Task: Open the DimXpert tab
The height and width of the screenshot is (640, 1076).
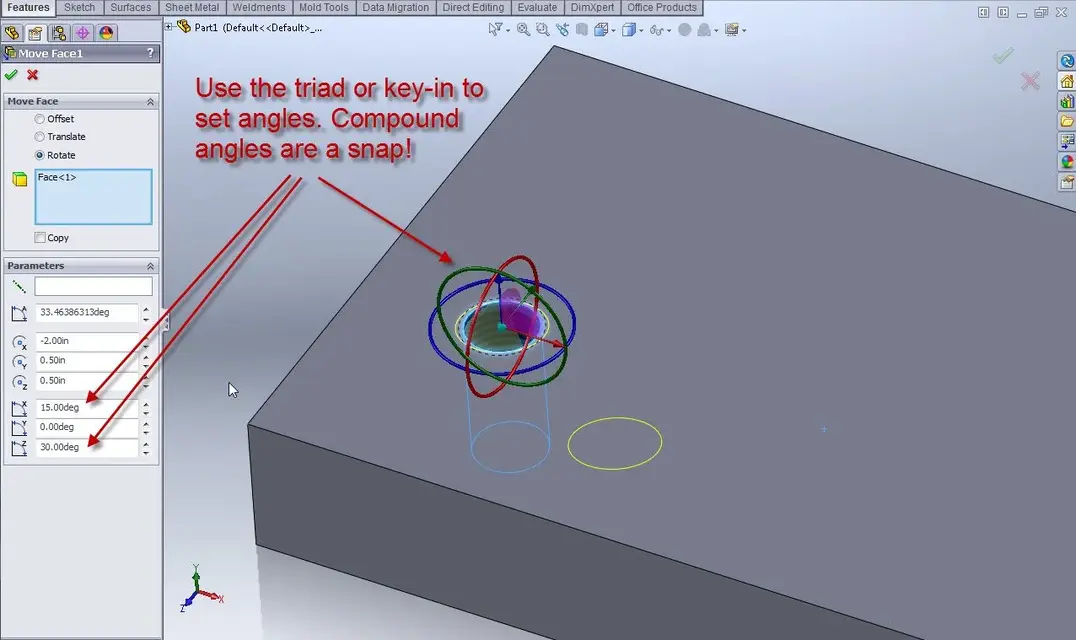Action: pos(592,8)
